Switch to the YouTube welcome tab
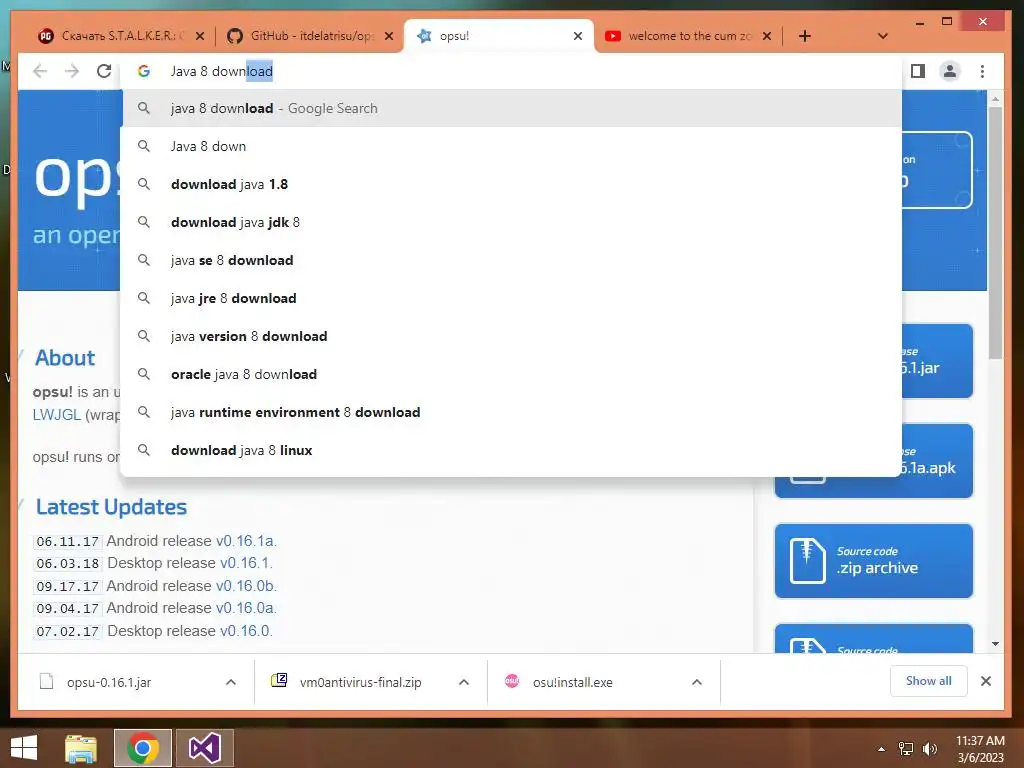 [688, 36]
